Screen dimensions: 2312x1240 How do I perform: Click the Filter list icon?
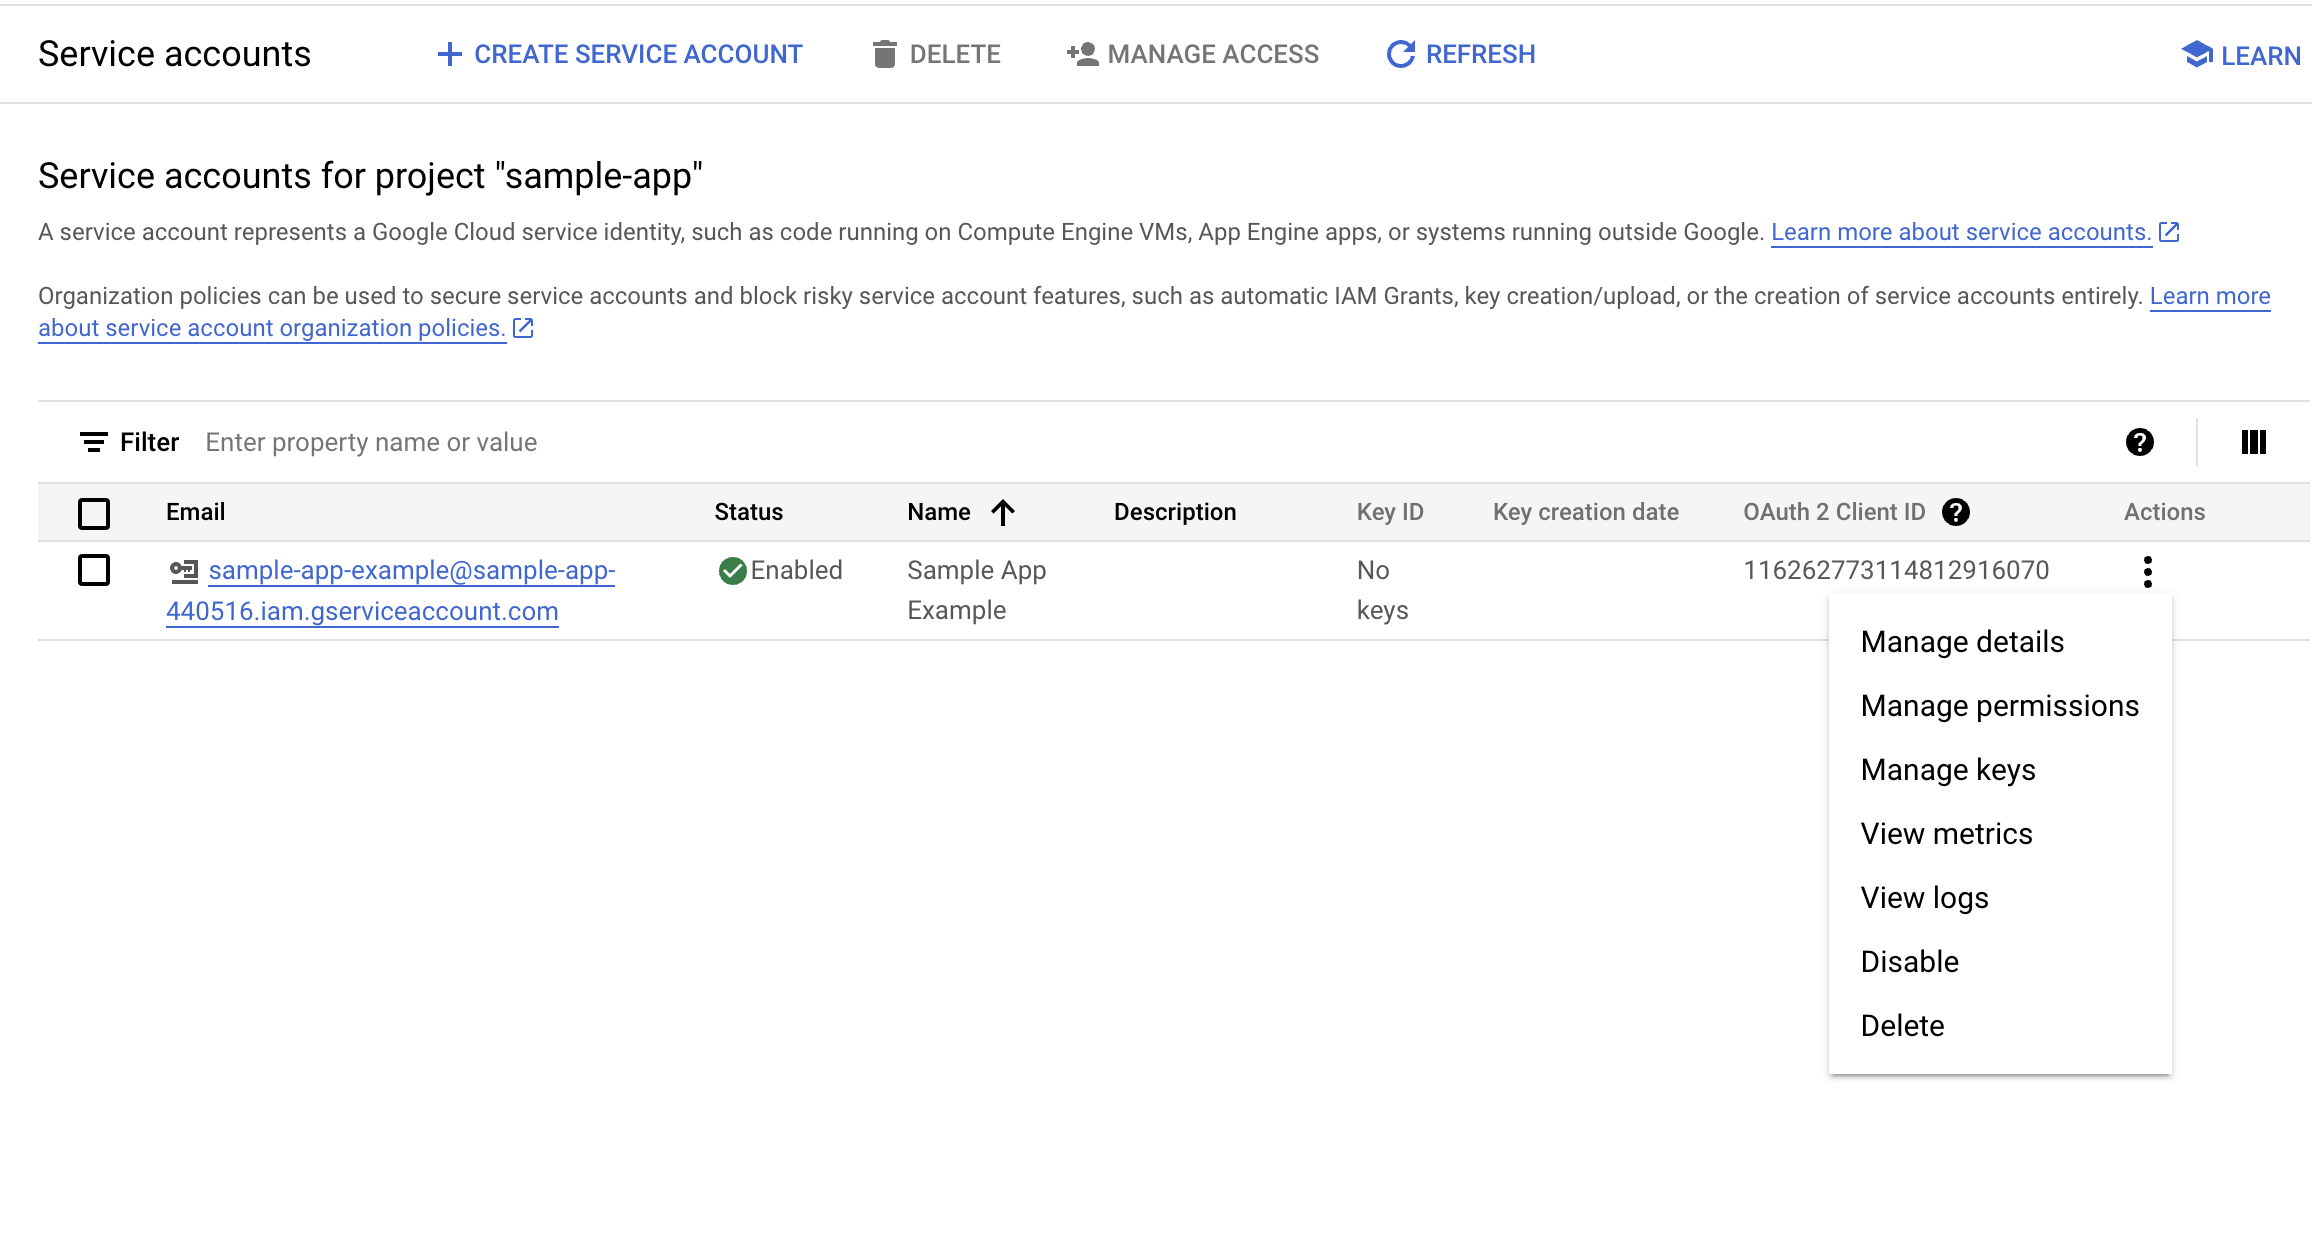[x=94, y=442]
